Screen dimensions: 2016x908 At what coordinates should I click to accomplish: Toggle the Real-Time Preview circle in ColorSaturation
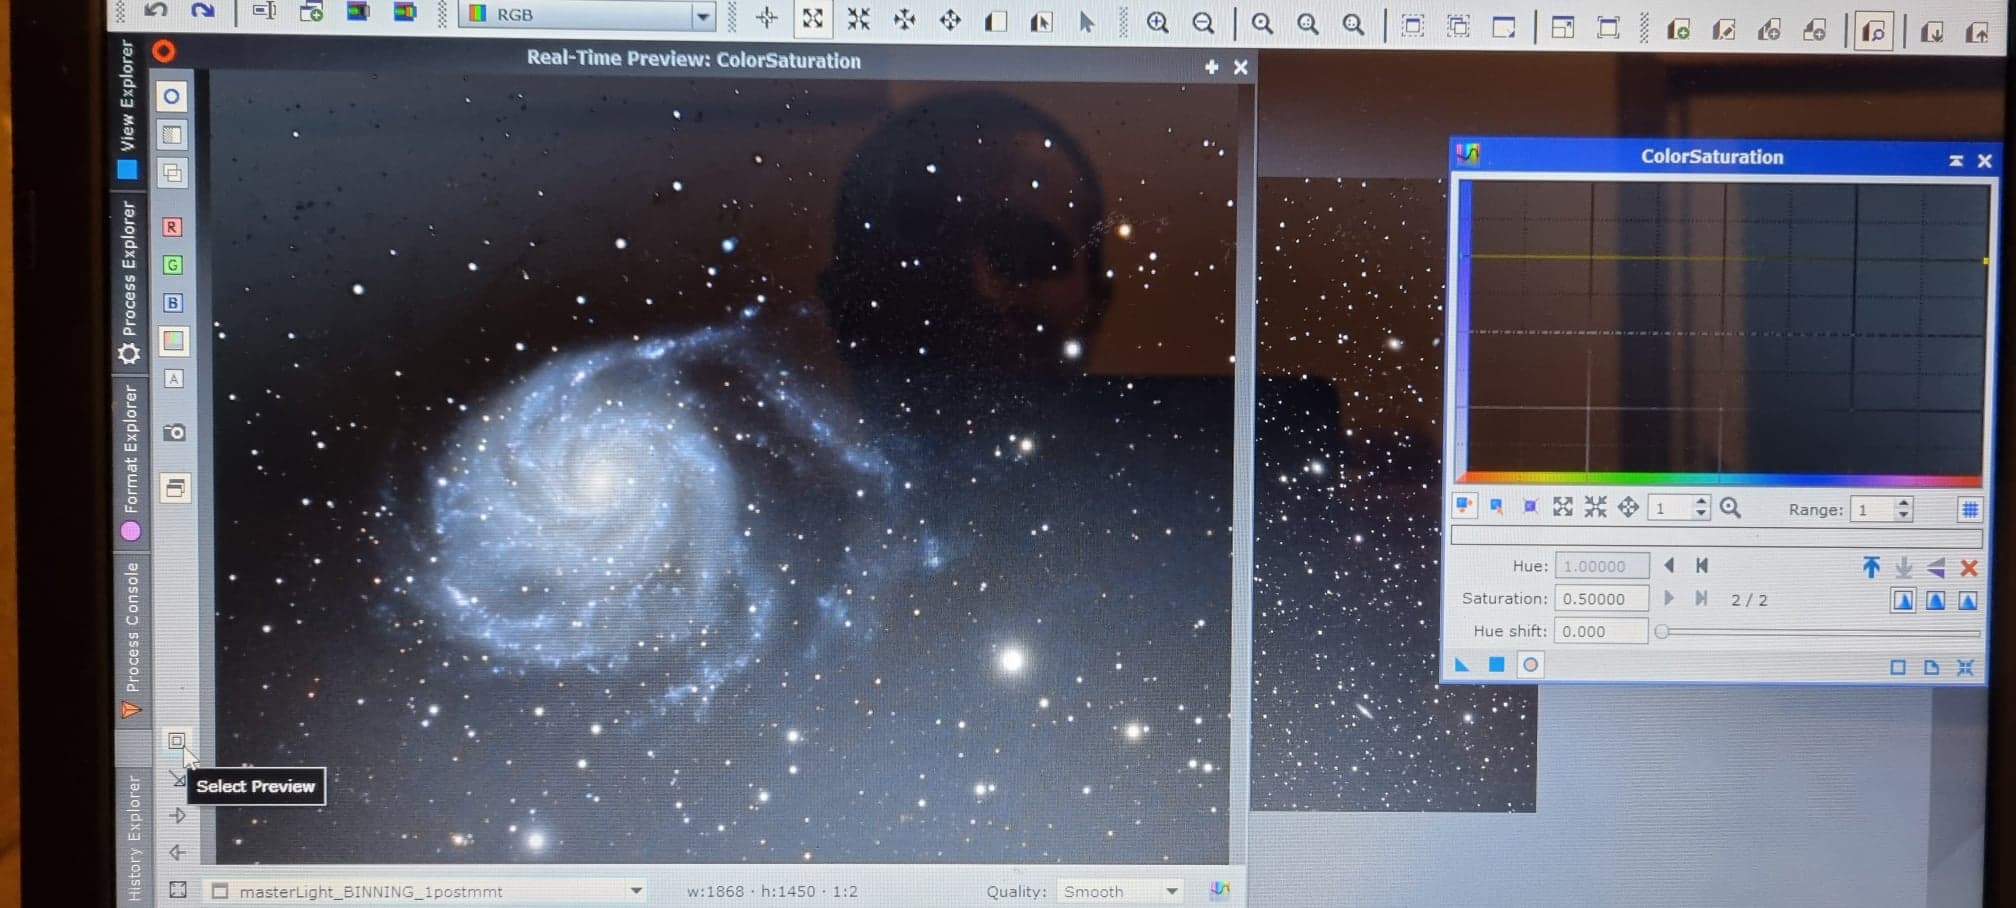(x=1530, y=665)
